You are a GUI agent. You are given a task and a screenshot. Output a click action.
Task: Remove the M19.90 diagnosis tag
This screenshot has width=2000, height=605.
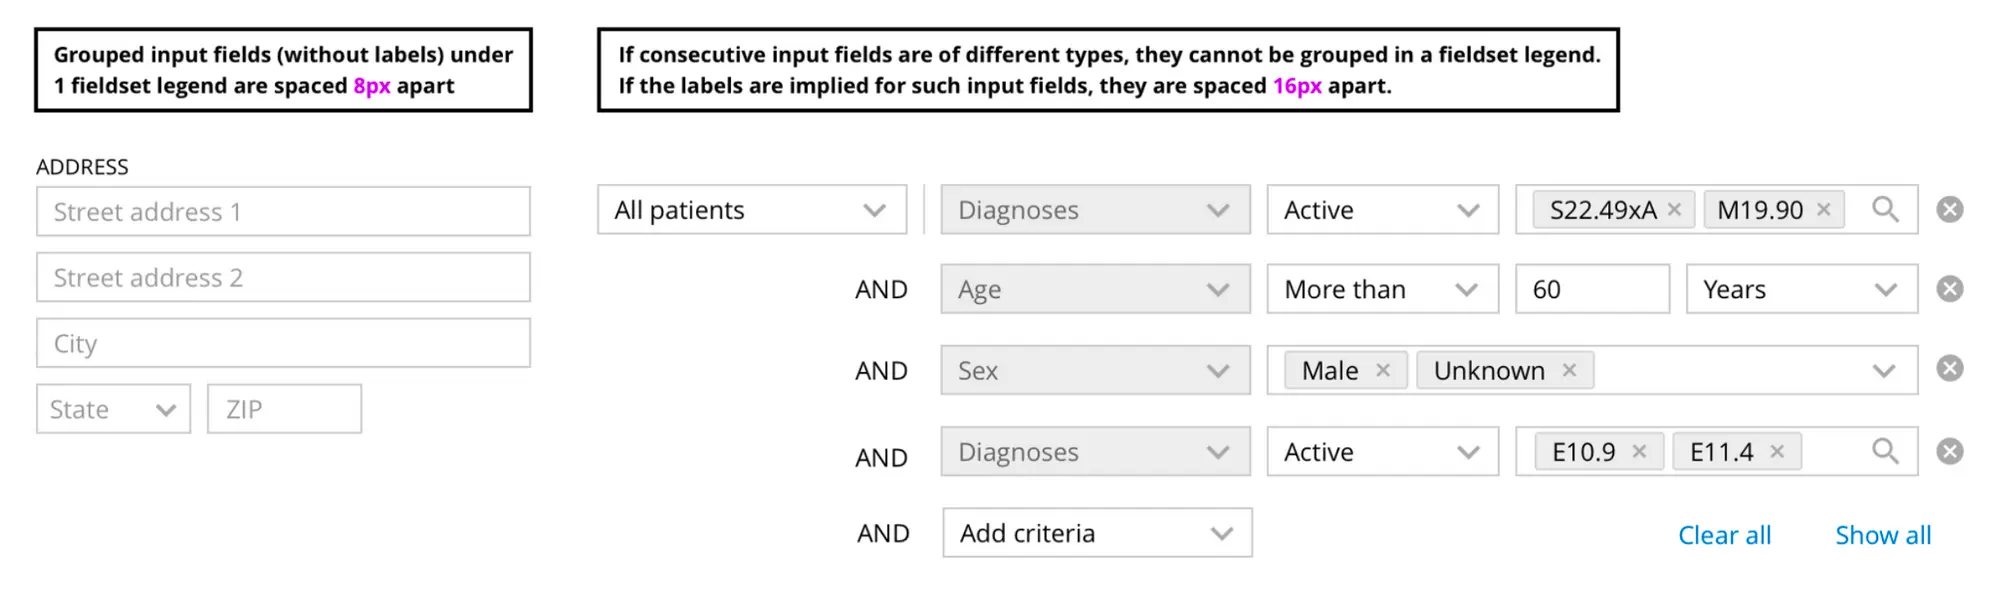[1823, 210]
